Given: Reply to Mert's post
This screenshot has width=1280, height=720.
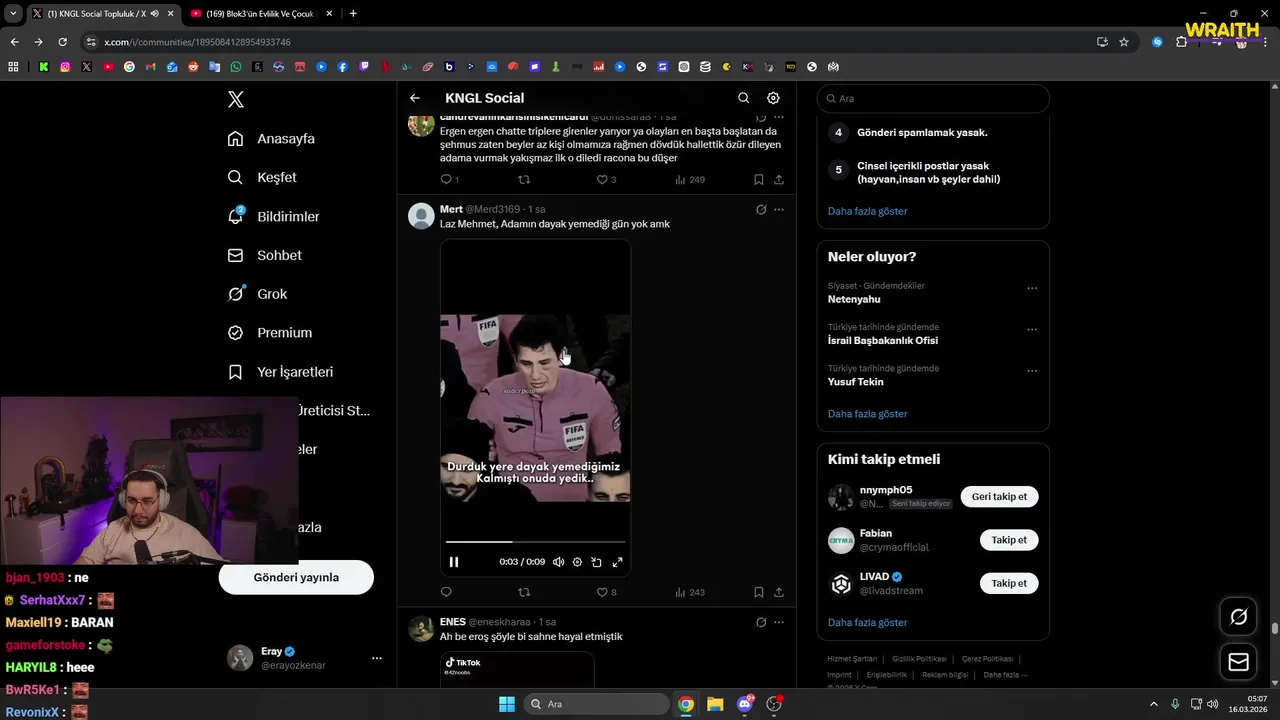Looking at the screenshot, I should (446, 592).
